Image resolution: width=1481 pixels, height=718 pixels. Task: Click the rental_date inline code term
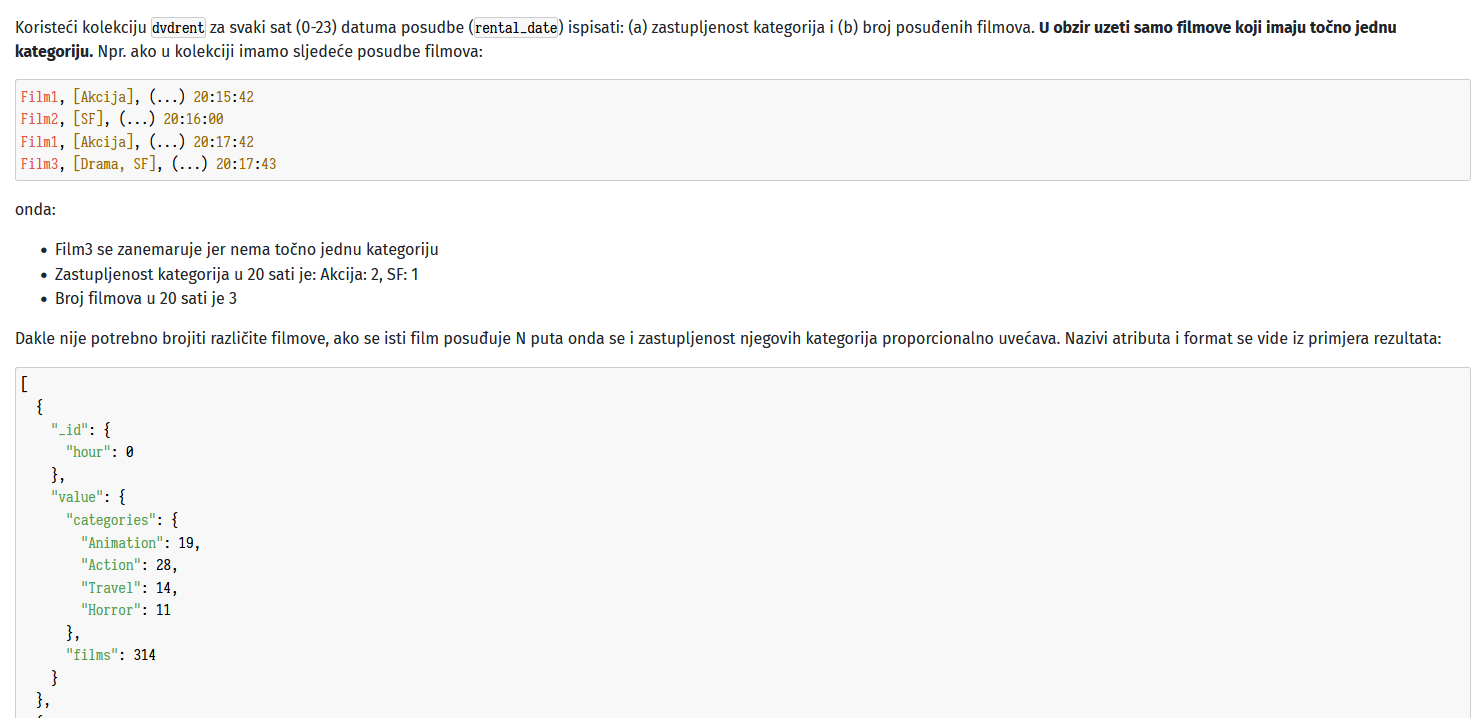[x=516, y=28]
